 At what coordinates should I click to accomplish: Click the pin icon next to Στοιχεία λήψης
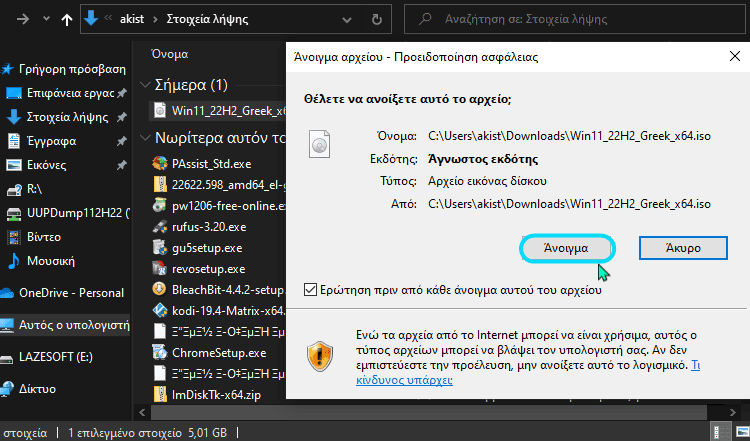tap(122, 117)
